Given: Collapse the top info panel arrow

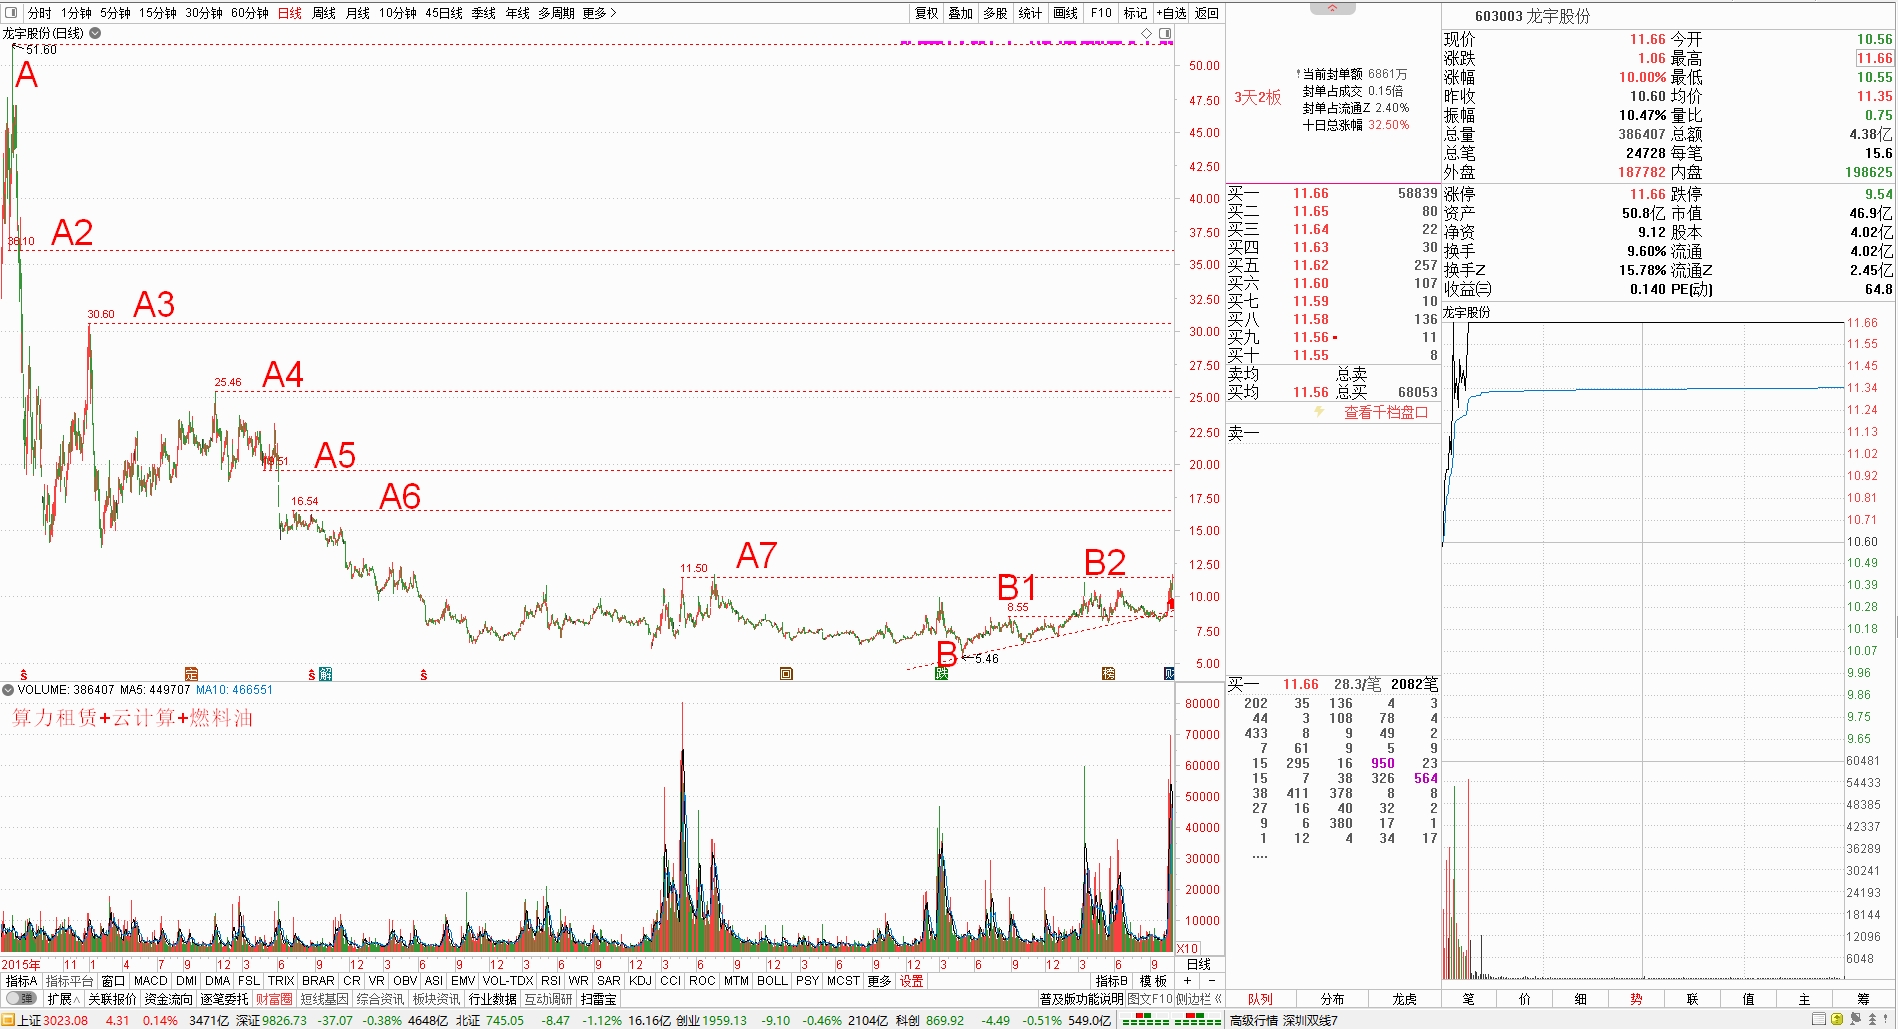Looking at the screenshot, I should tap(1333, 8).
